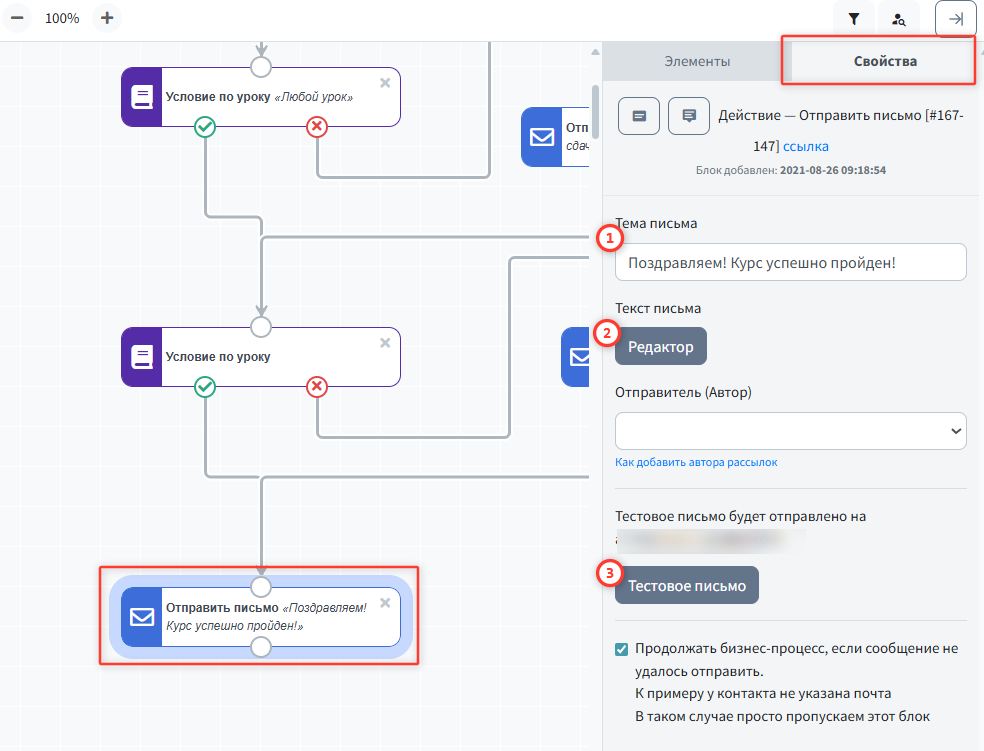Screen dimensions: 984x751
Task: Click the speech-bubble comment icon beside Действие title
Action: coord(688,116)
